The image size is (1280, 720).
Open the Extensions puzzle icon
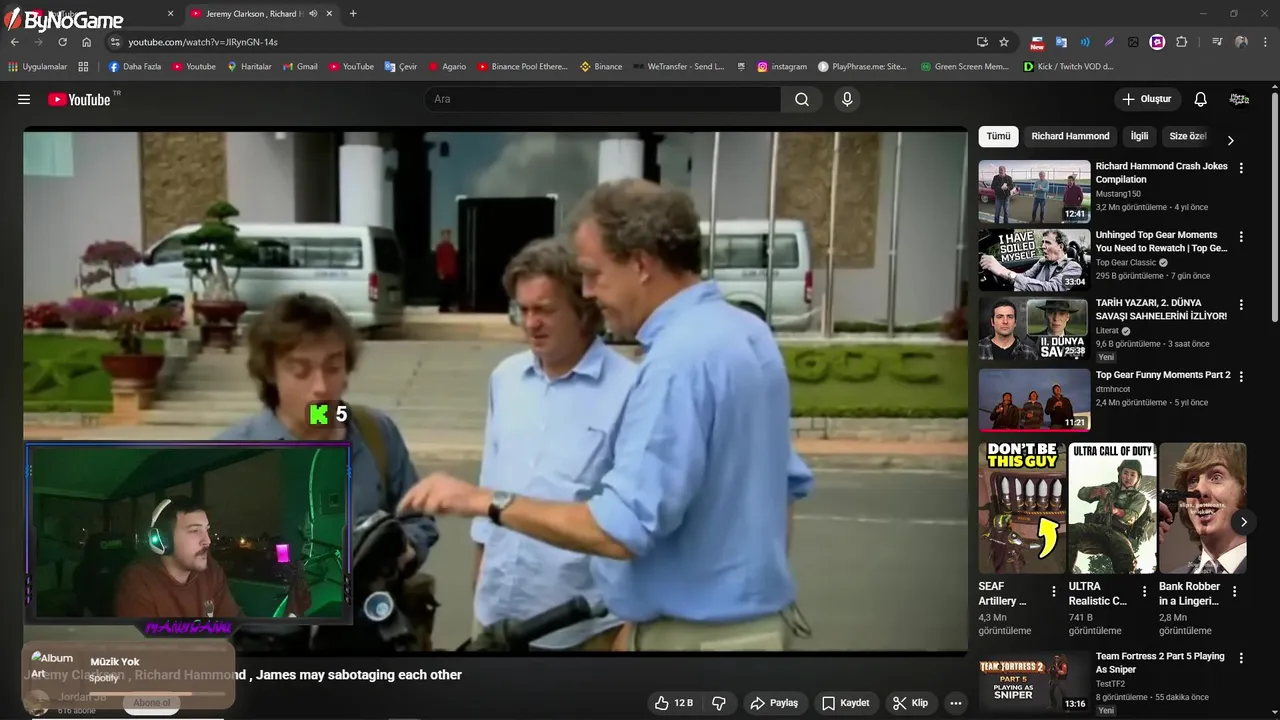pos(1181,42)
